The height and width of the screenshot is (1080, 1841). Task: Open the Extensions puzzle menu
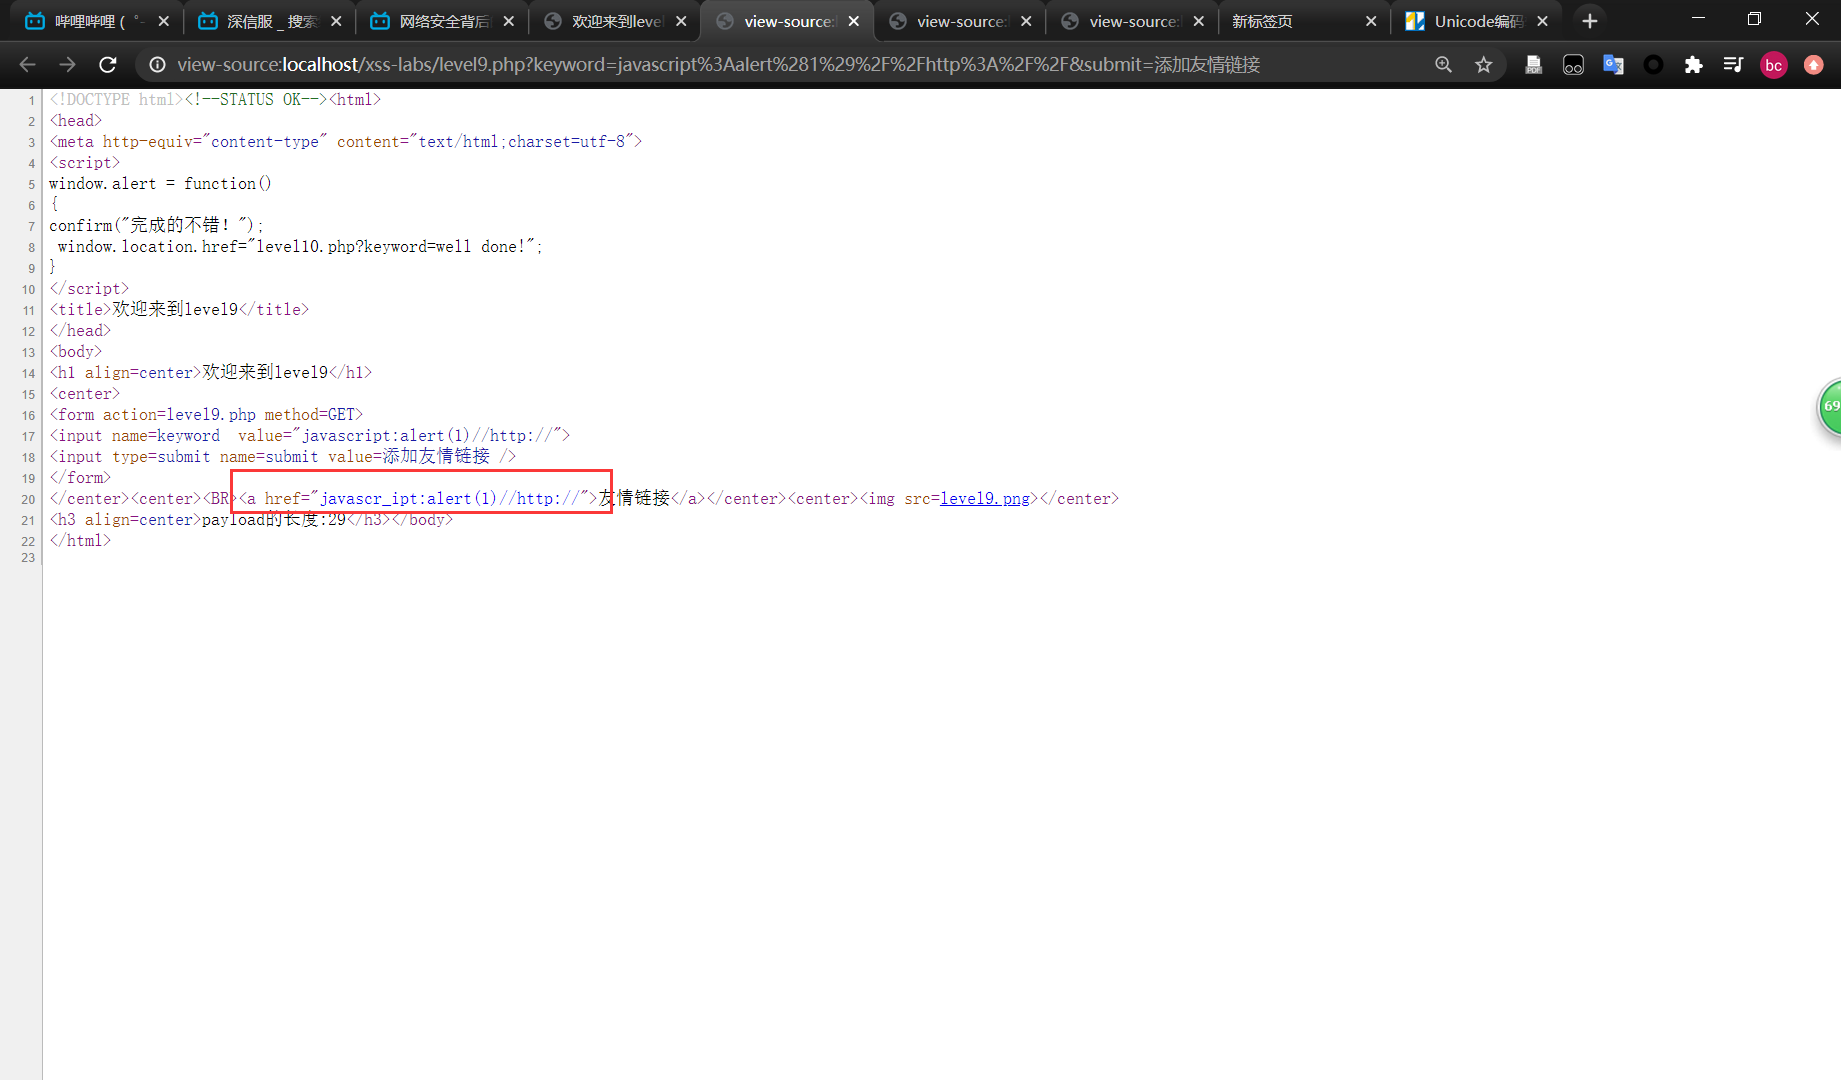[1693, 65]
